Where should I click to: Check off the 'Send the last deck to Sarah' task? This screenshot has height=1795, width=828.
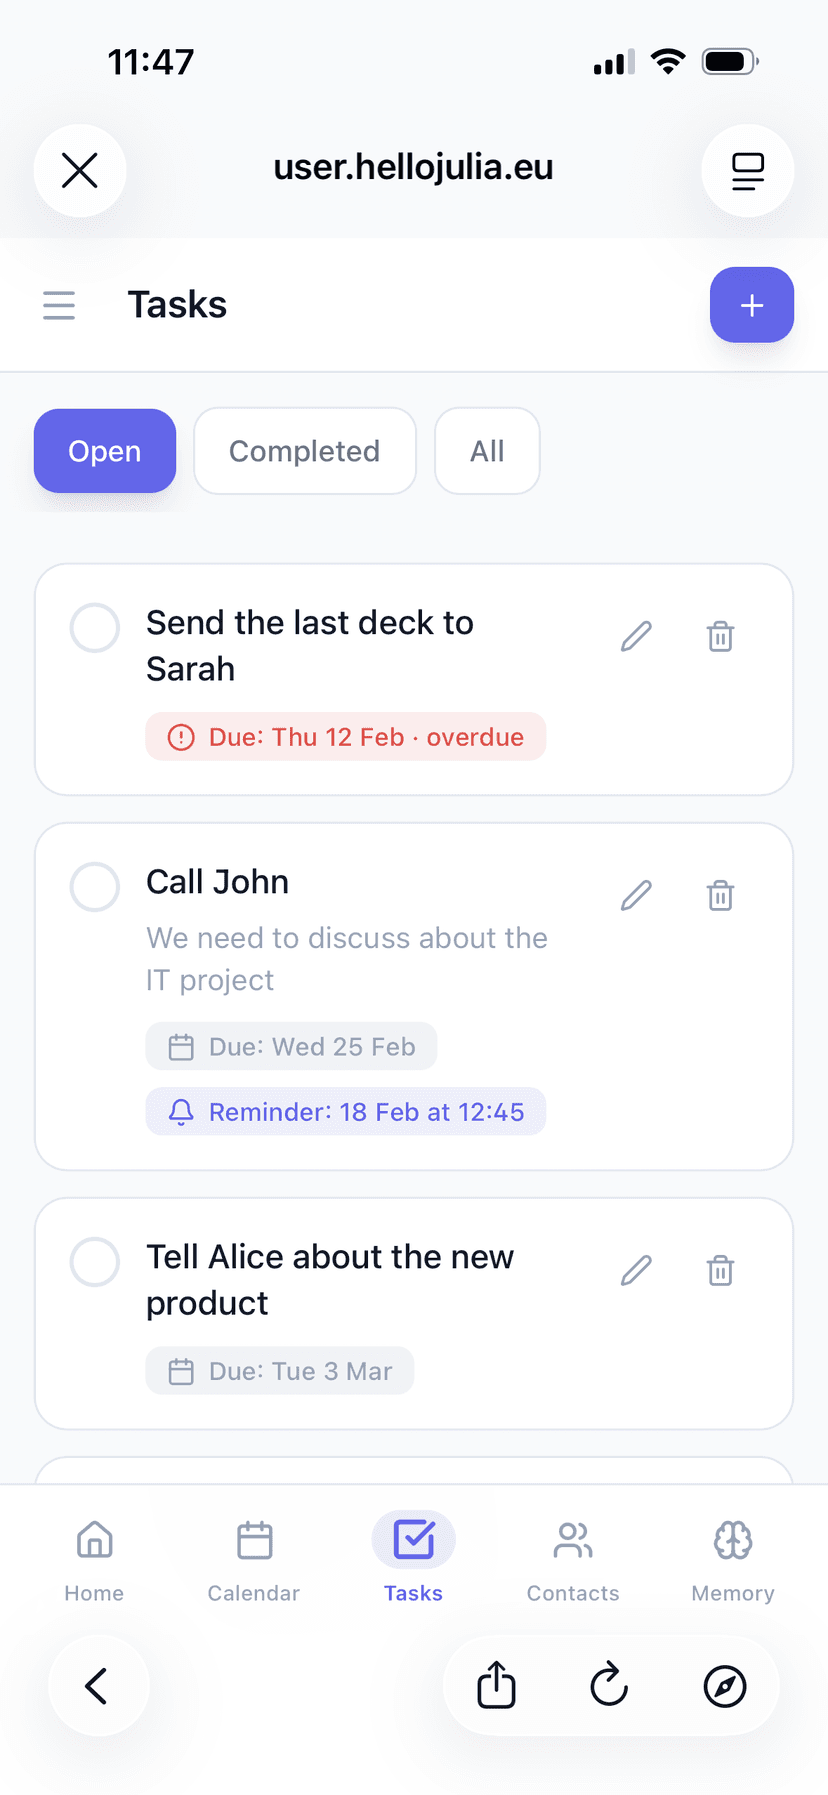point(94,628)
